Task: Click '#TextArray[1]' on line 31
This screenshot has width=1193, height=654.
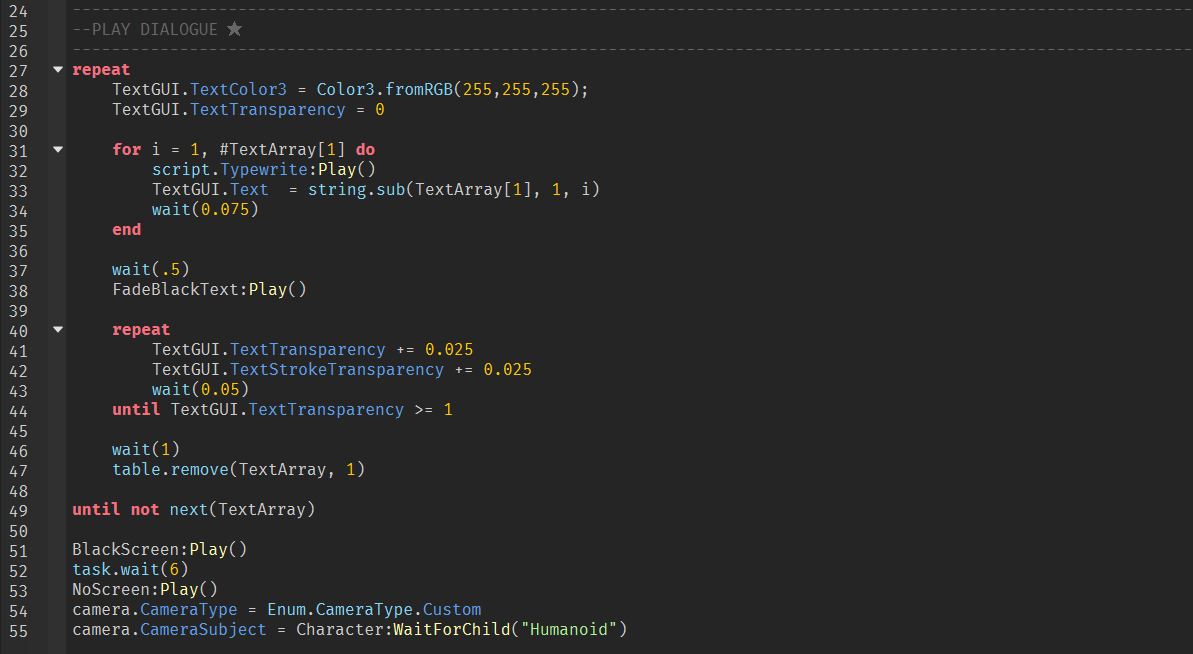Action: pyautogui.click(x=282, y=150)
